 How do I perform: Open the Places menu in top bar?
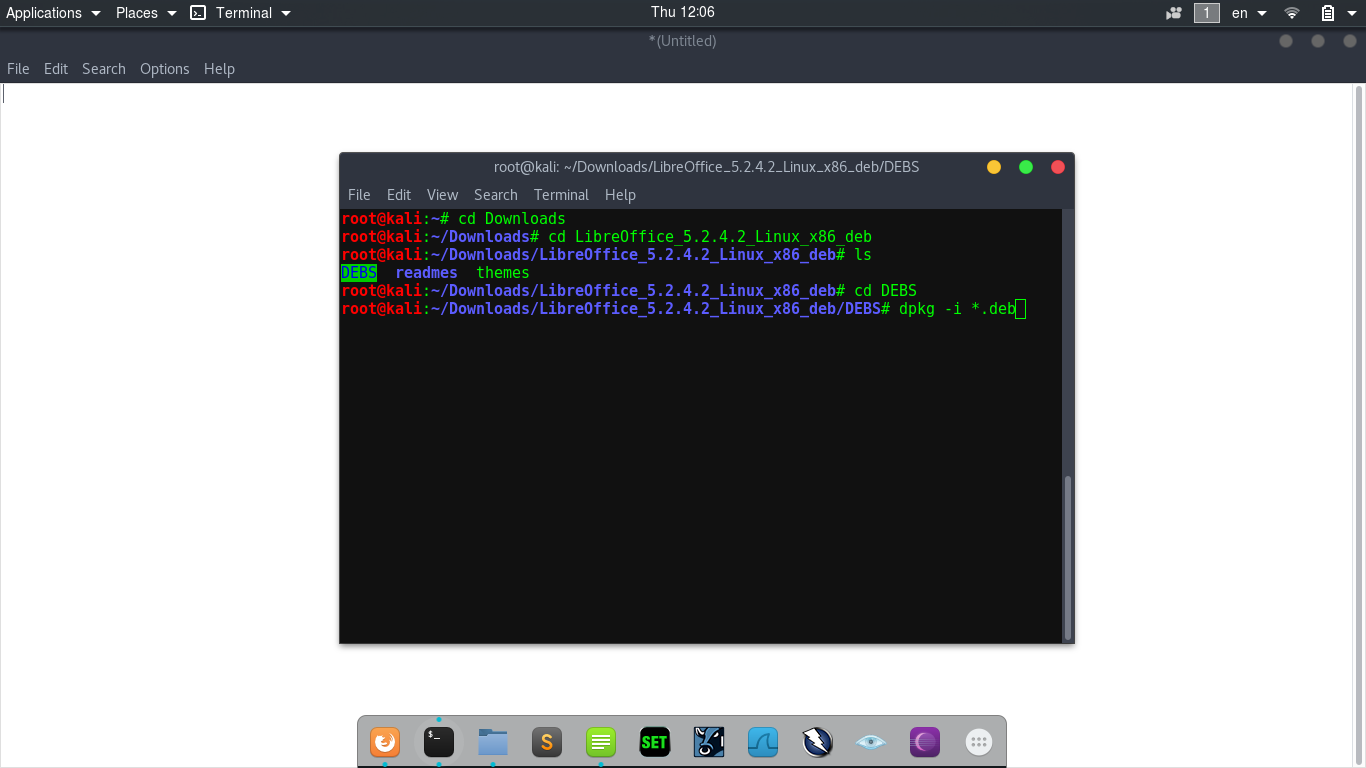146,13
